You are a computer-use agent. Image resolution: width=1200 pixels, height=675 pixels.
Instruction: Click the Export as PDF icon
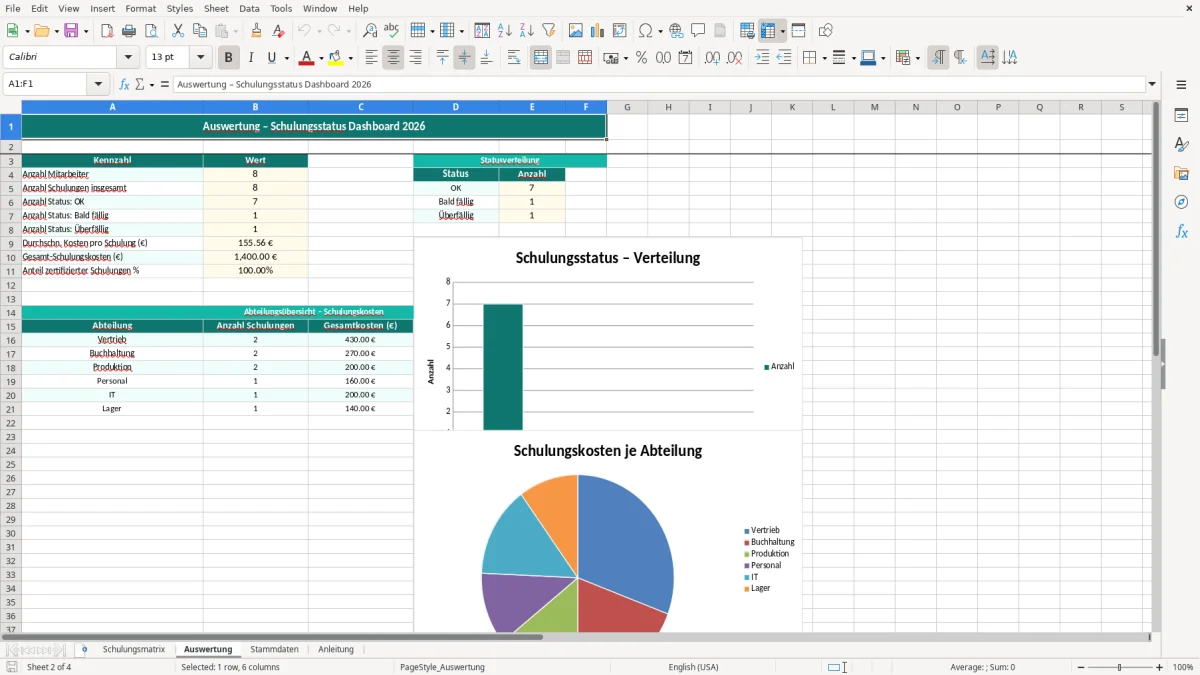107,31
